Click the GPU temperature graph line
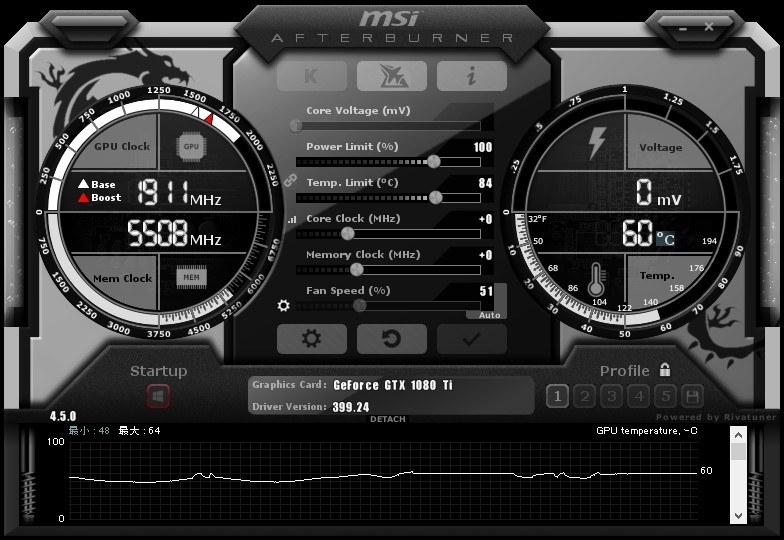The image size is (784, 540). click(382, 476)
